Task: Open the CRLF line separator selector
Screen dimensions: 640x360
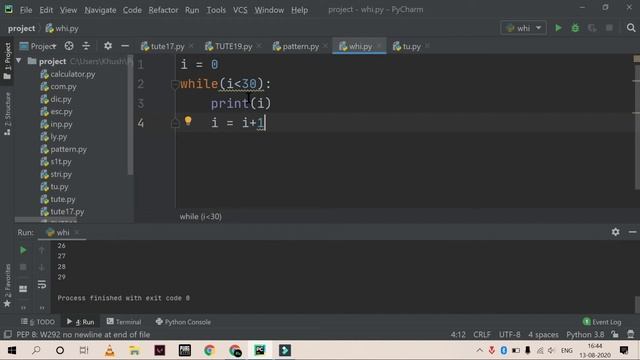Action: [x=482, y=334]
